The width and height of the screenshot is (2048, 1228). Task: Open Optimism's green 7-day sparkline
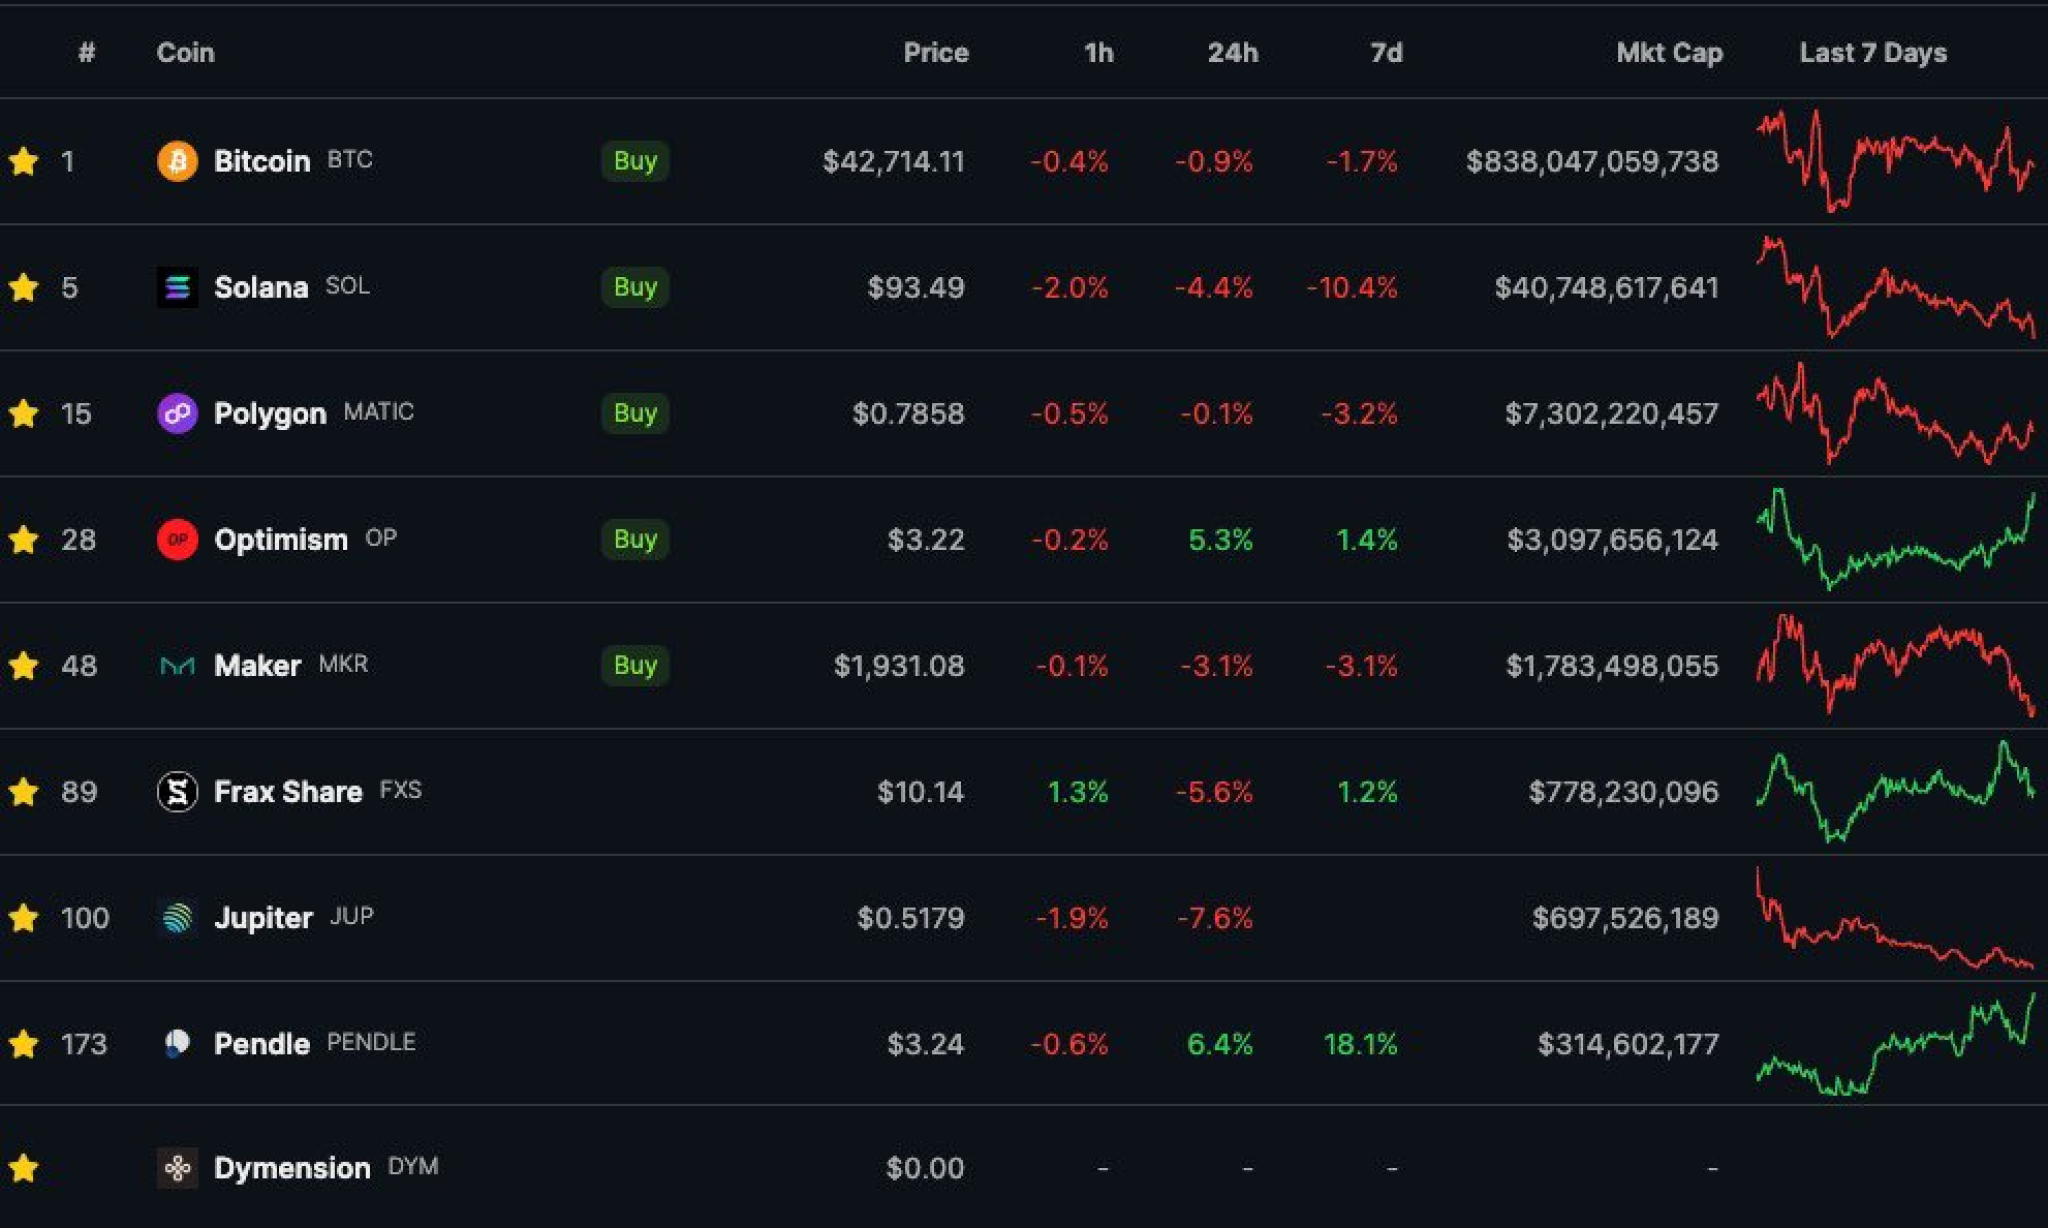click(x=1896, y=539)
